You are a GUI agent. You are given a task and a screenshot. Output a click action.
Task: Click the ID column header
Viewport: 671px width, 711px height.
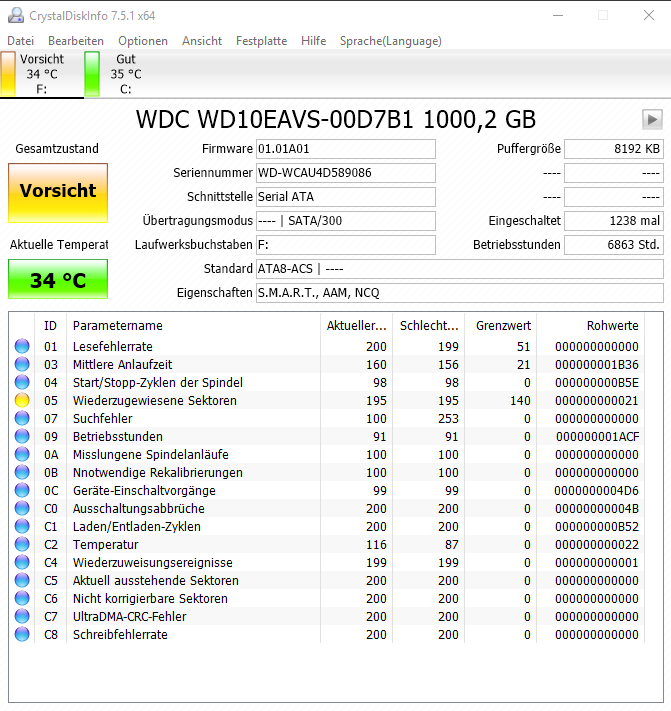click(50, 326)
